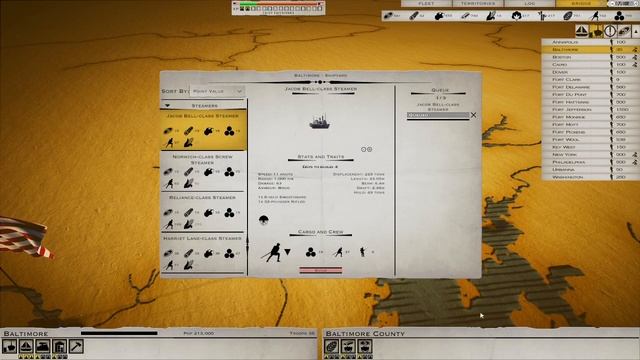Click the corn resource icon in top bar
The image size is (640, 360).
pos(491,16)
